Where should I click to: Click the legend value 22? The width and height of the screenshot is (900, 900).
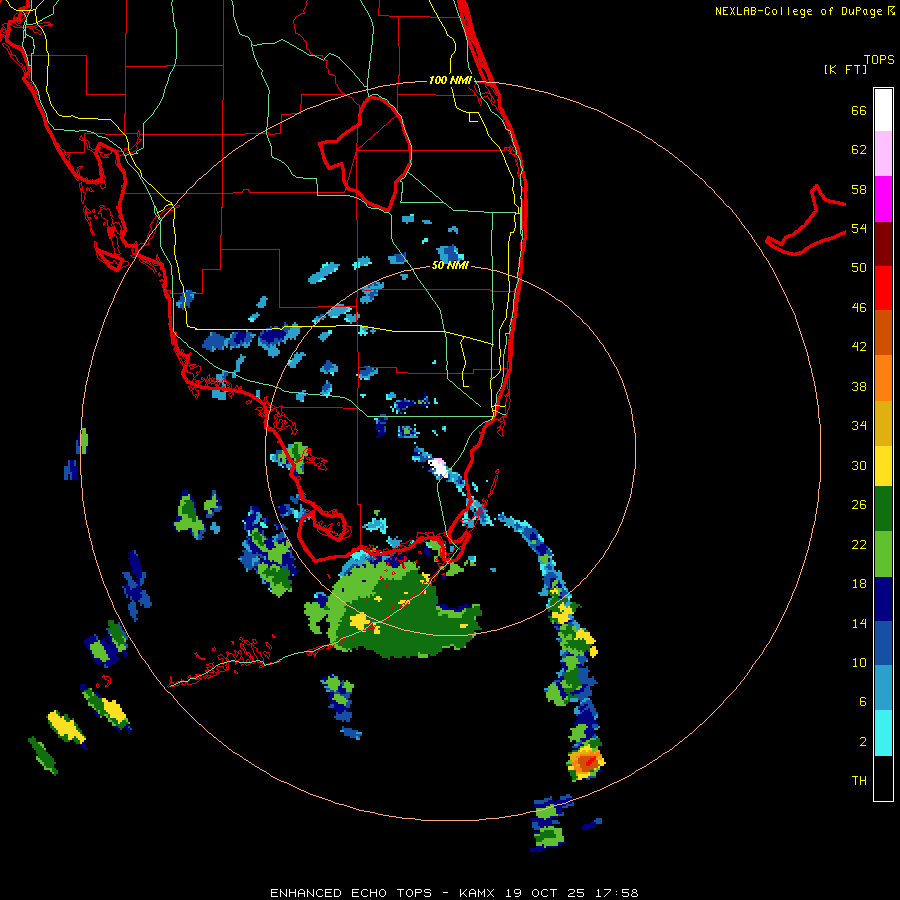[x=859, y=544]
